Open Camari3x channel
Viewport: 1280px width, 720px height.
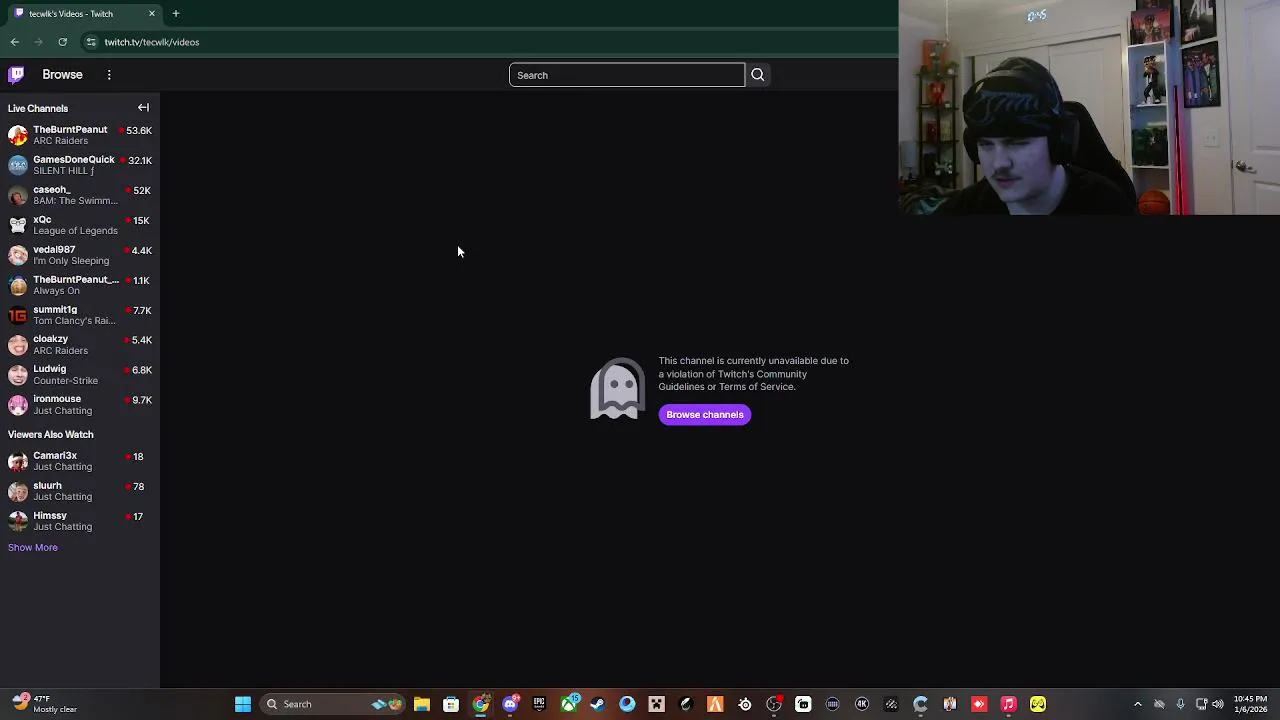[80, 461]
